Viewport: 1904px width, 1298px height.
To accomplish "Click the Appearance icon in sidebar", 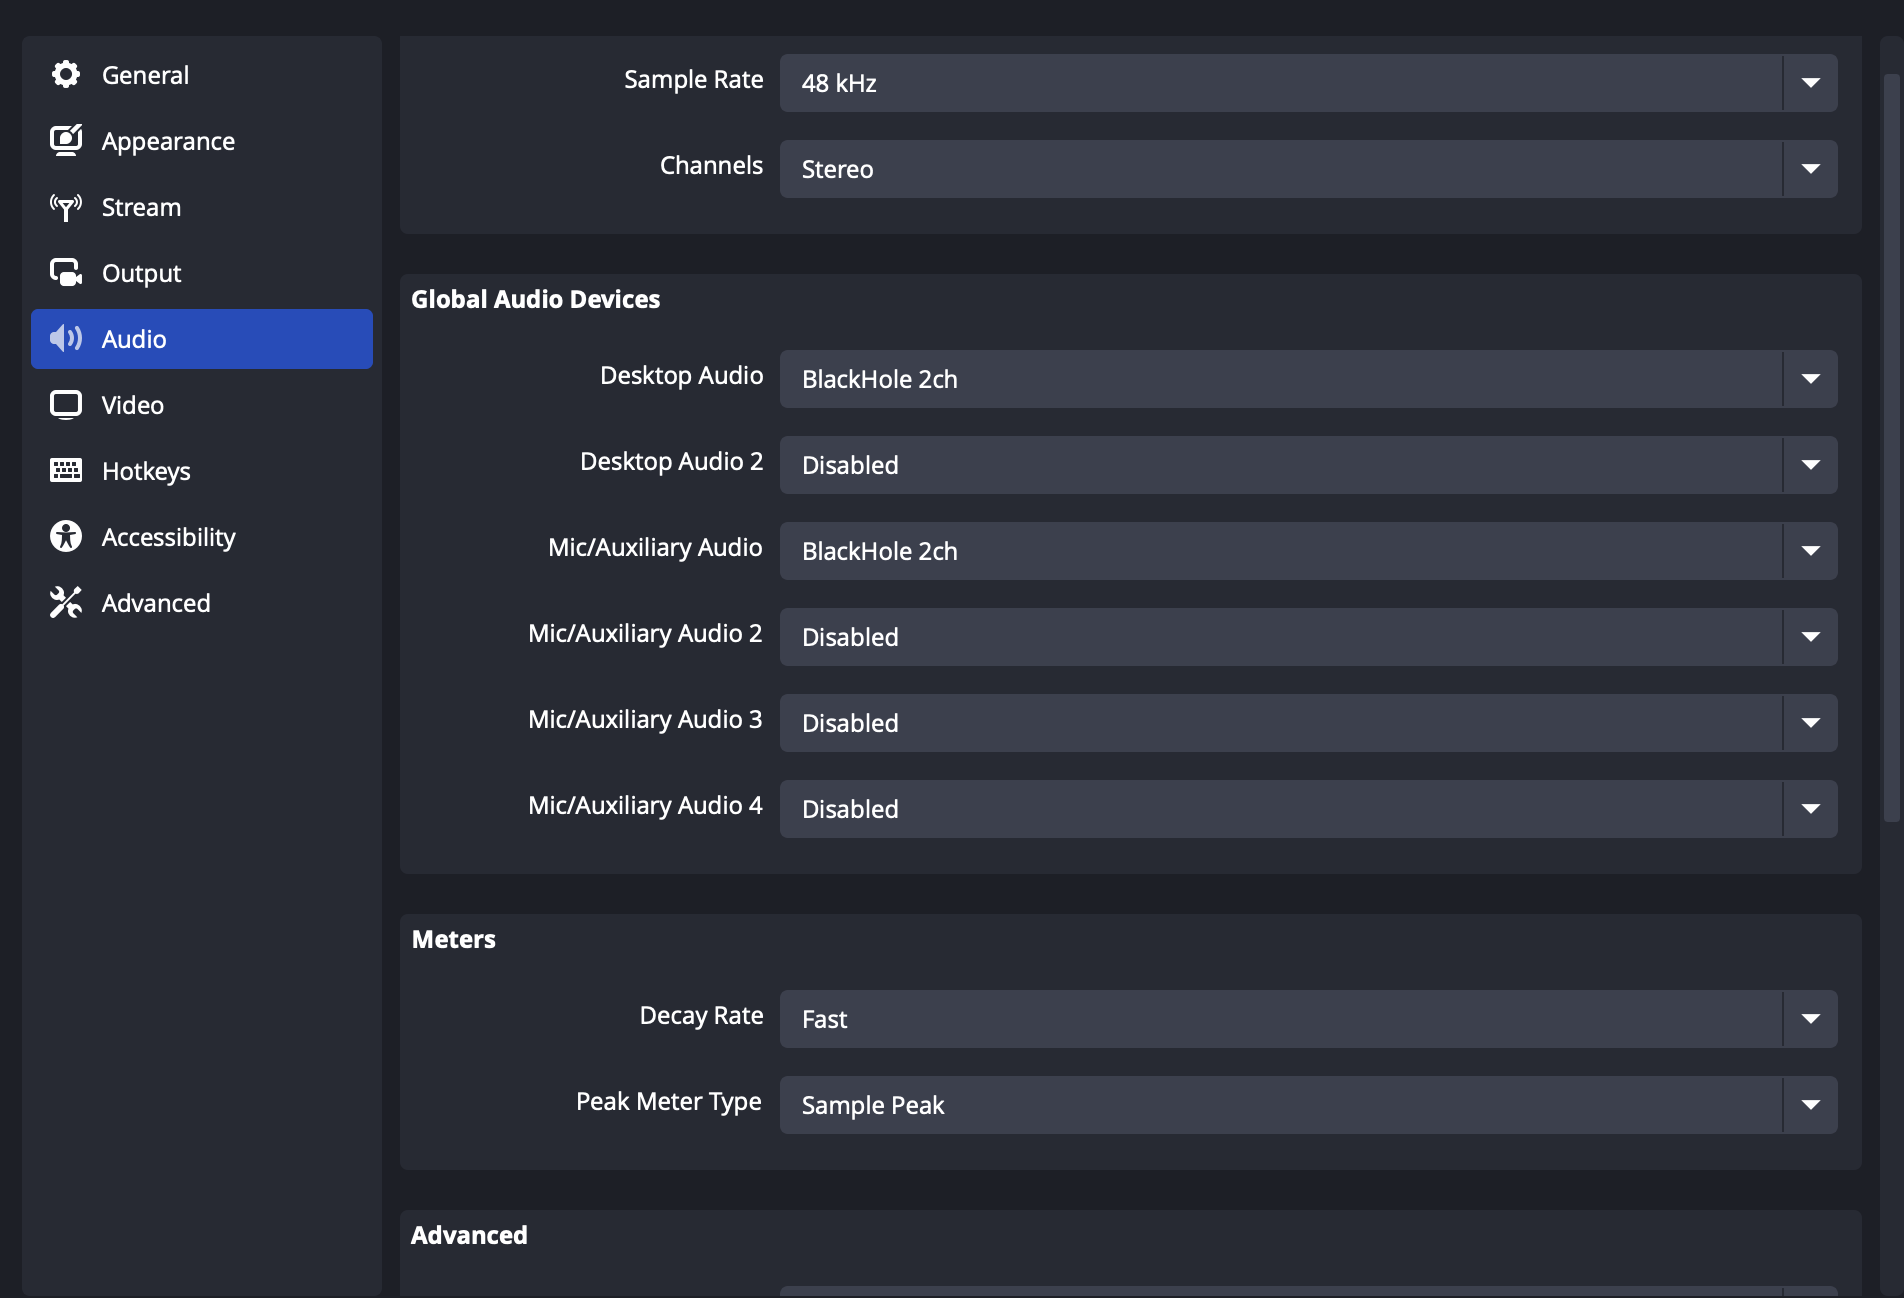I will click(x=66, y=141).
